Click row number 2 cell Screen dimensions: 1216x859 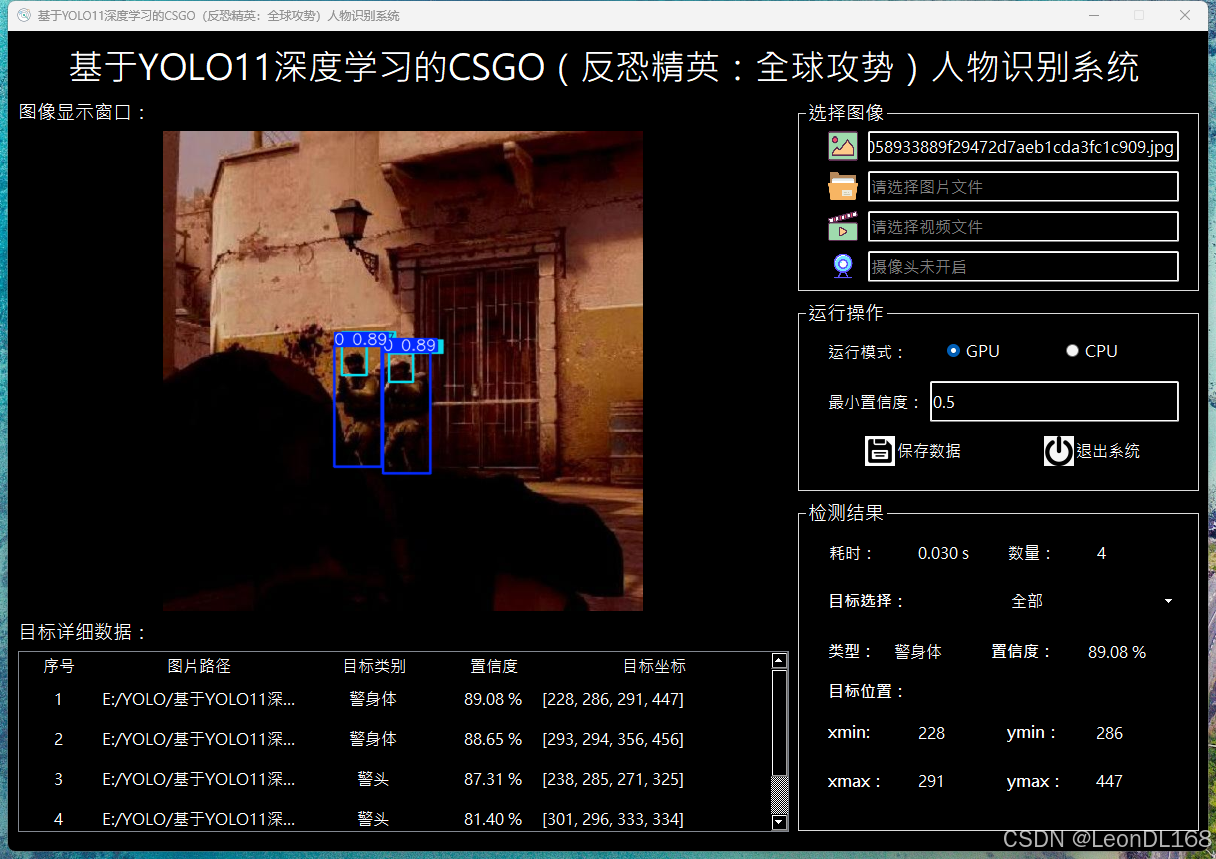(x=58, y=739)
